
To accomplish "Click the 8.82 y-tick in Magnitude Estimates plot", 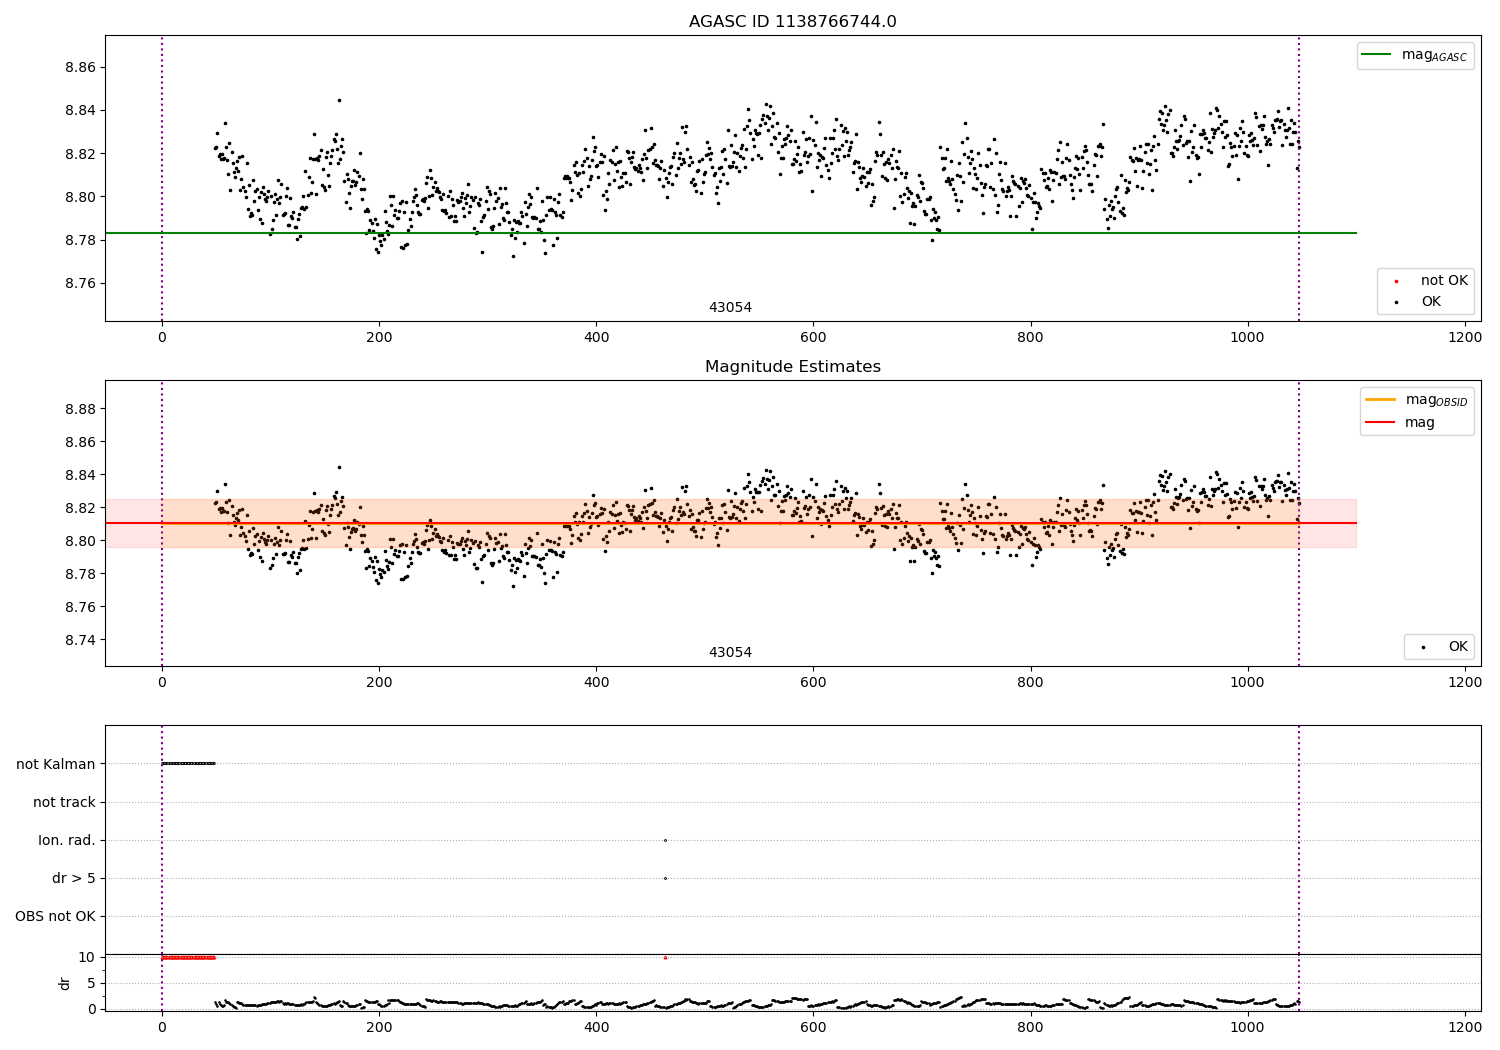I will [80, 508].
